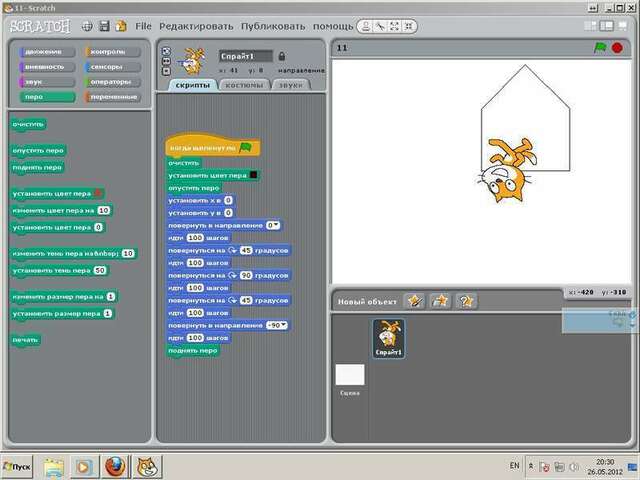Pick pen color swatch in palette block

[x=98, y=193]
